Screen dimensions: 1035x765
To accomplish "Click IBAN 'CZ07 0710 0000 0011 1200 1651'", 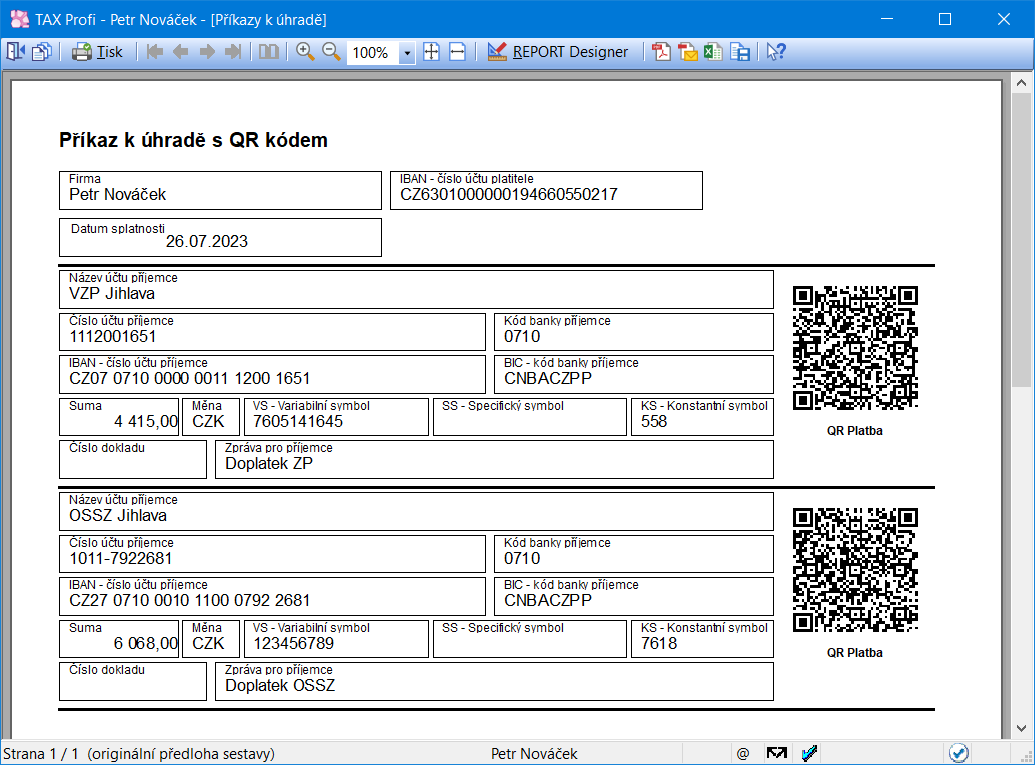I will [189, 379].
